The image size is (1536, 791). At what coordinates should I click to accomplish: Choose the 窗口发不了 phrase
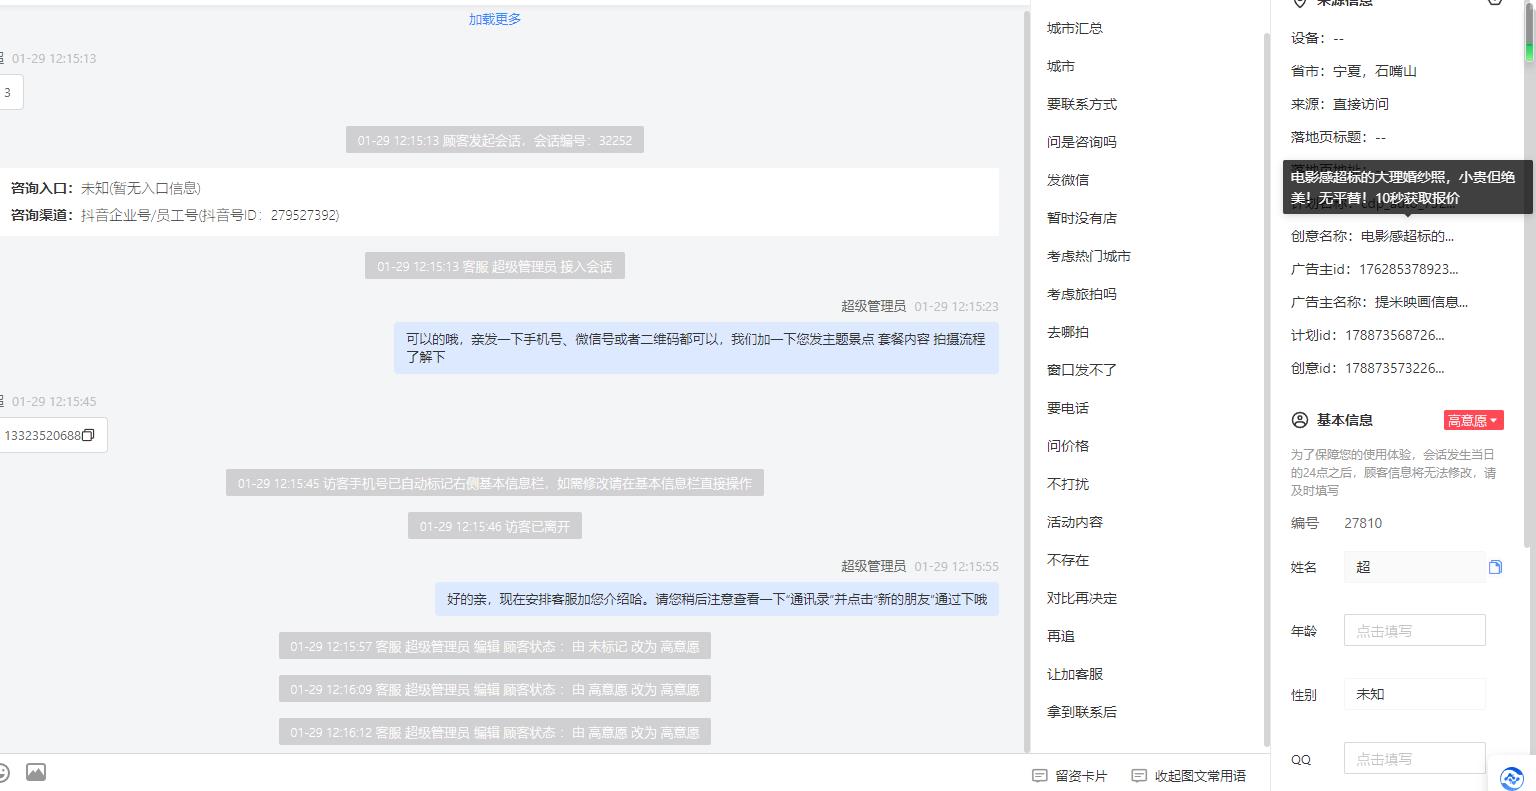click(1082, 370)
